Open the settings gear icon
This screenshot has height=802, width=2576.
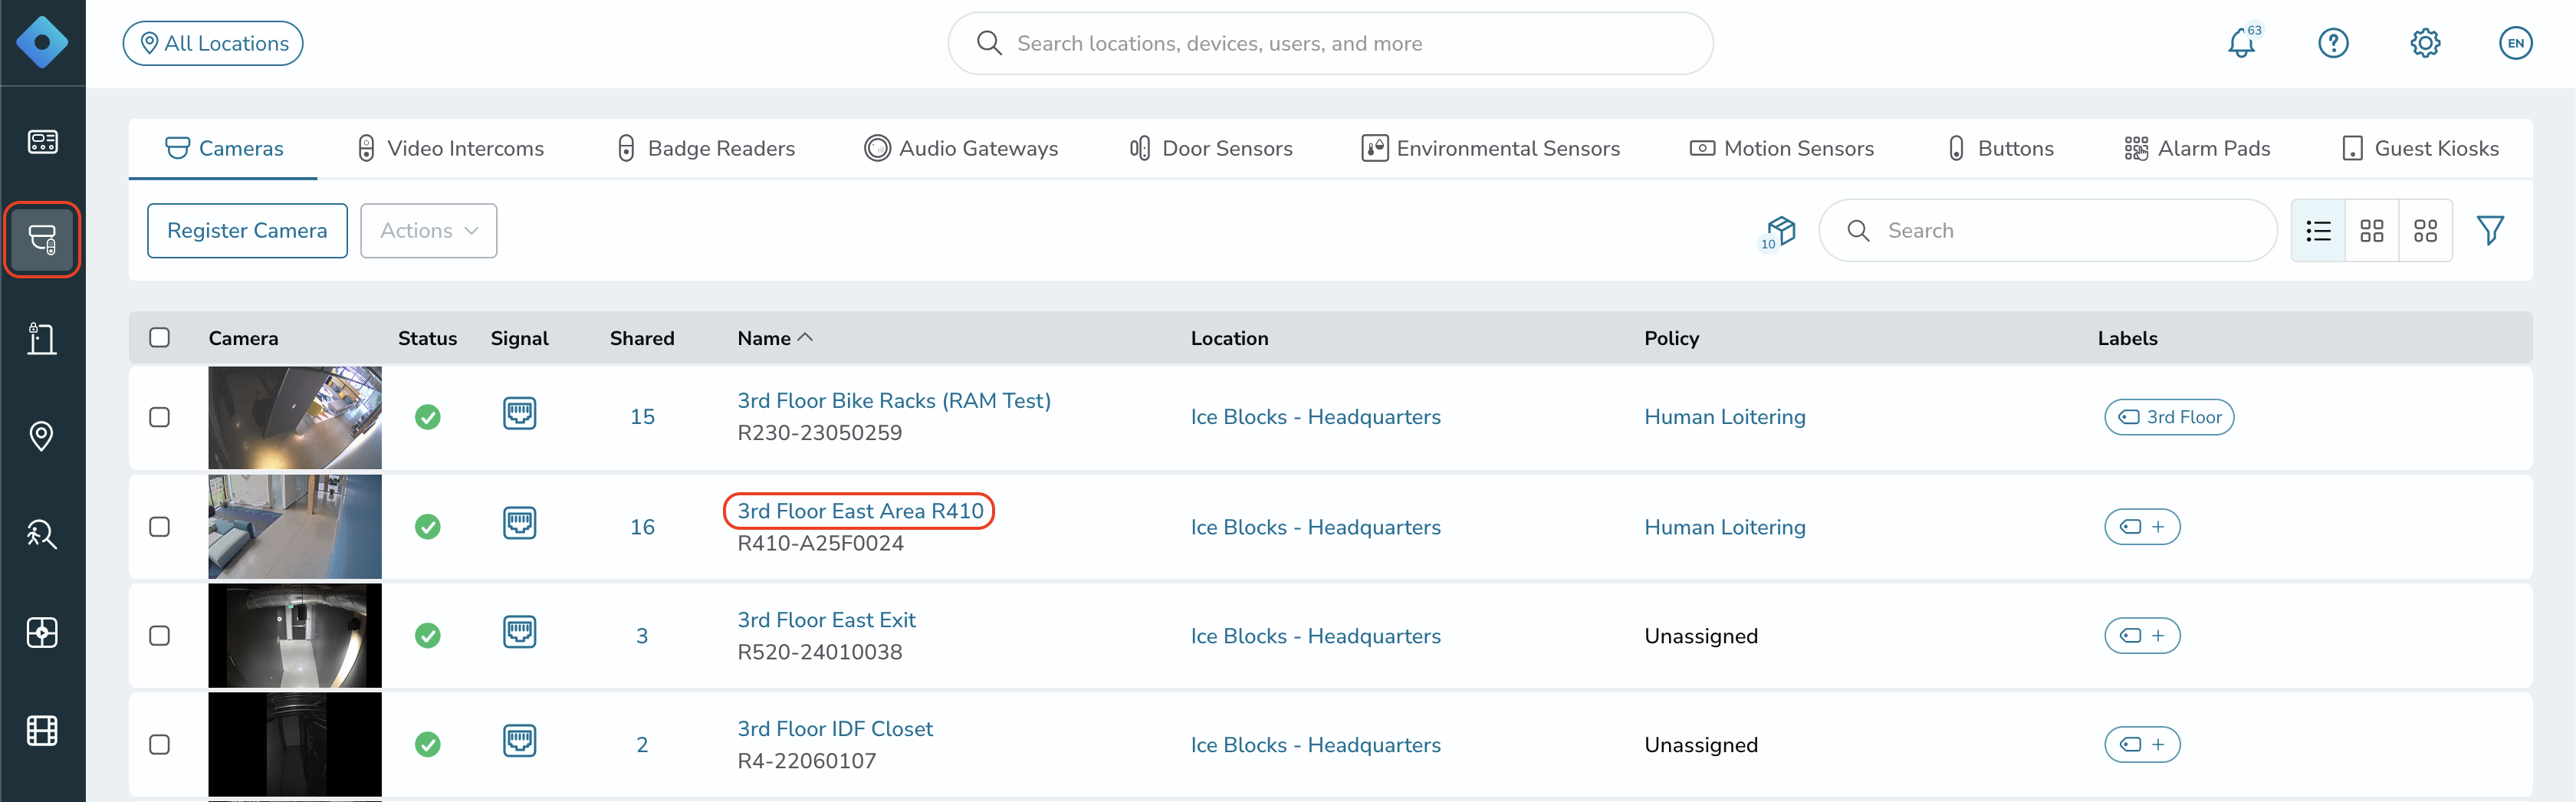[2425, 43]
